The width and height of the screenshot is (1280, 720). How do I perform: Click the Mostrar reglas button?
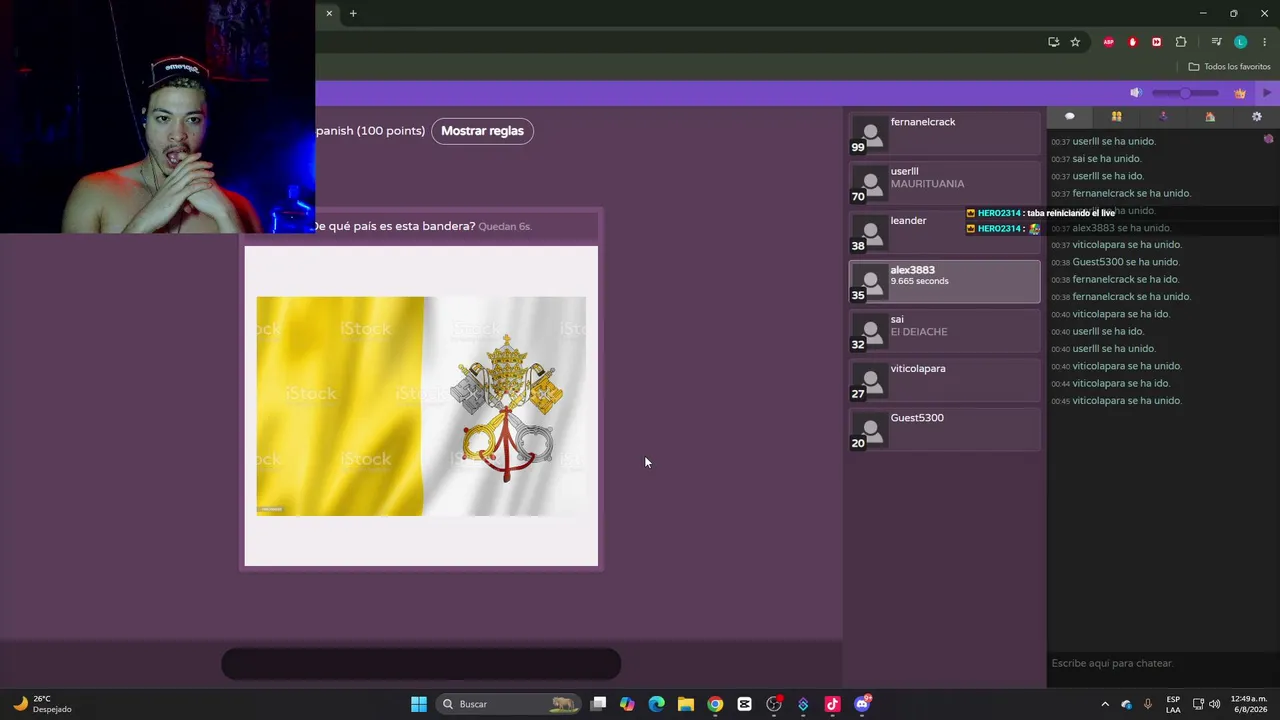tap(482, 131)
